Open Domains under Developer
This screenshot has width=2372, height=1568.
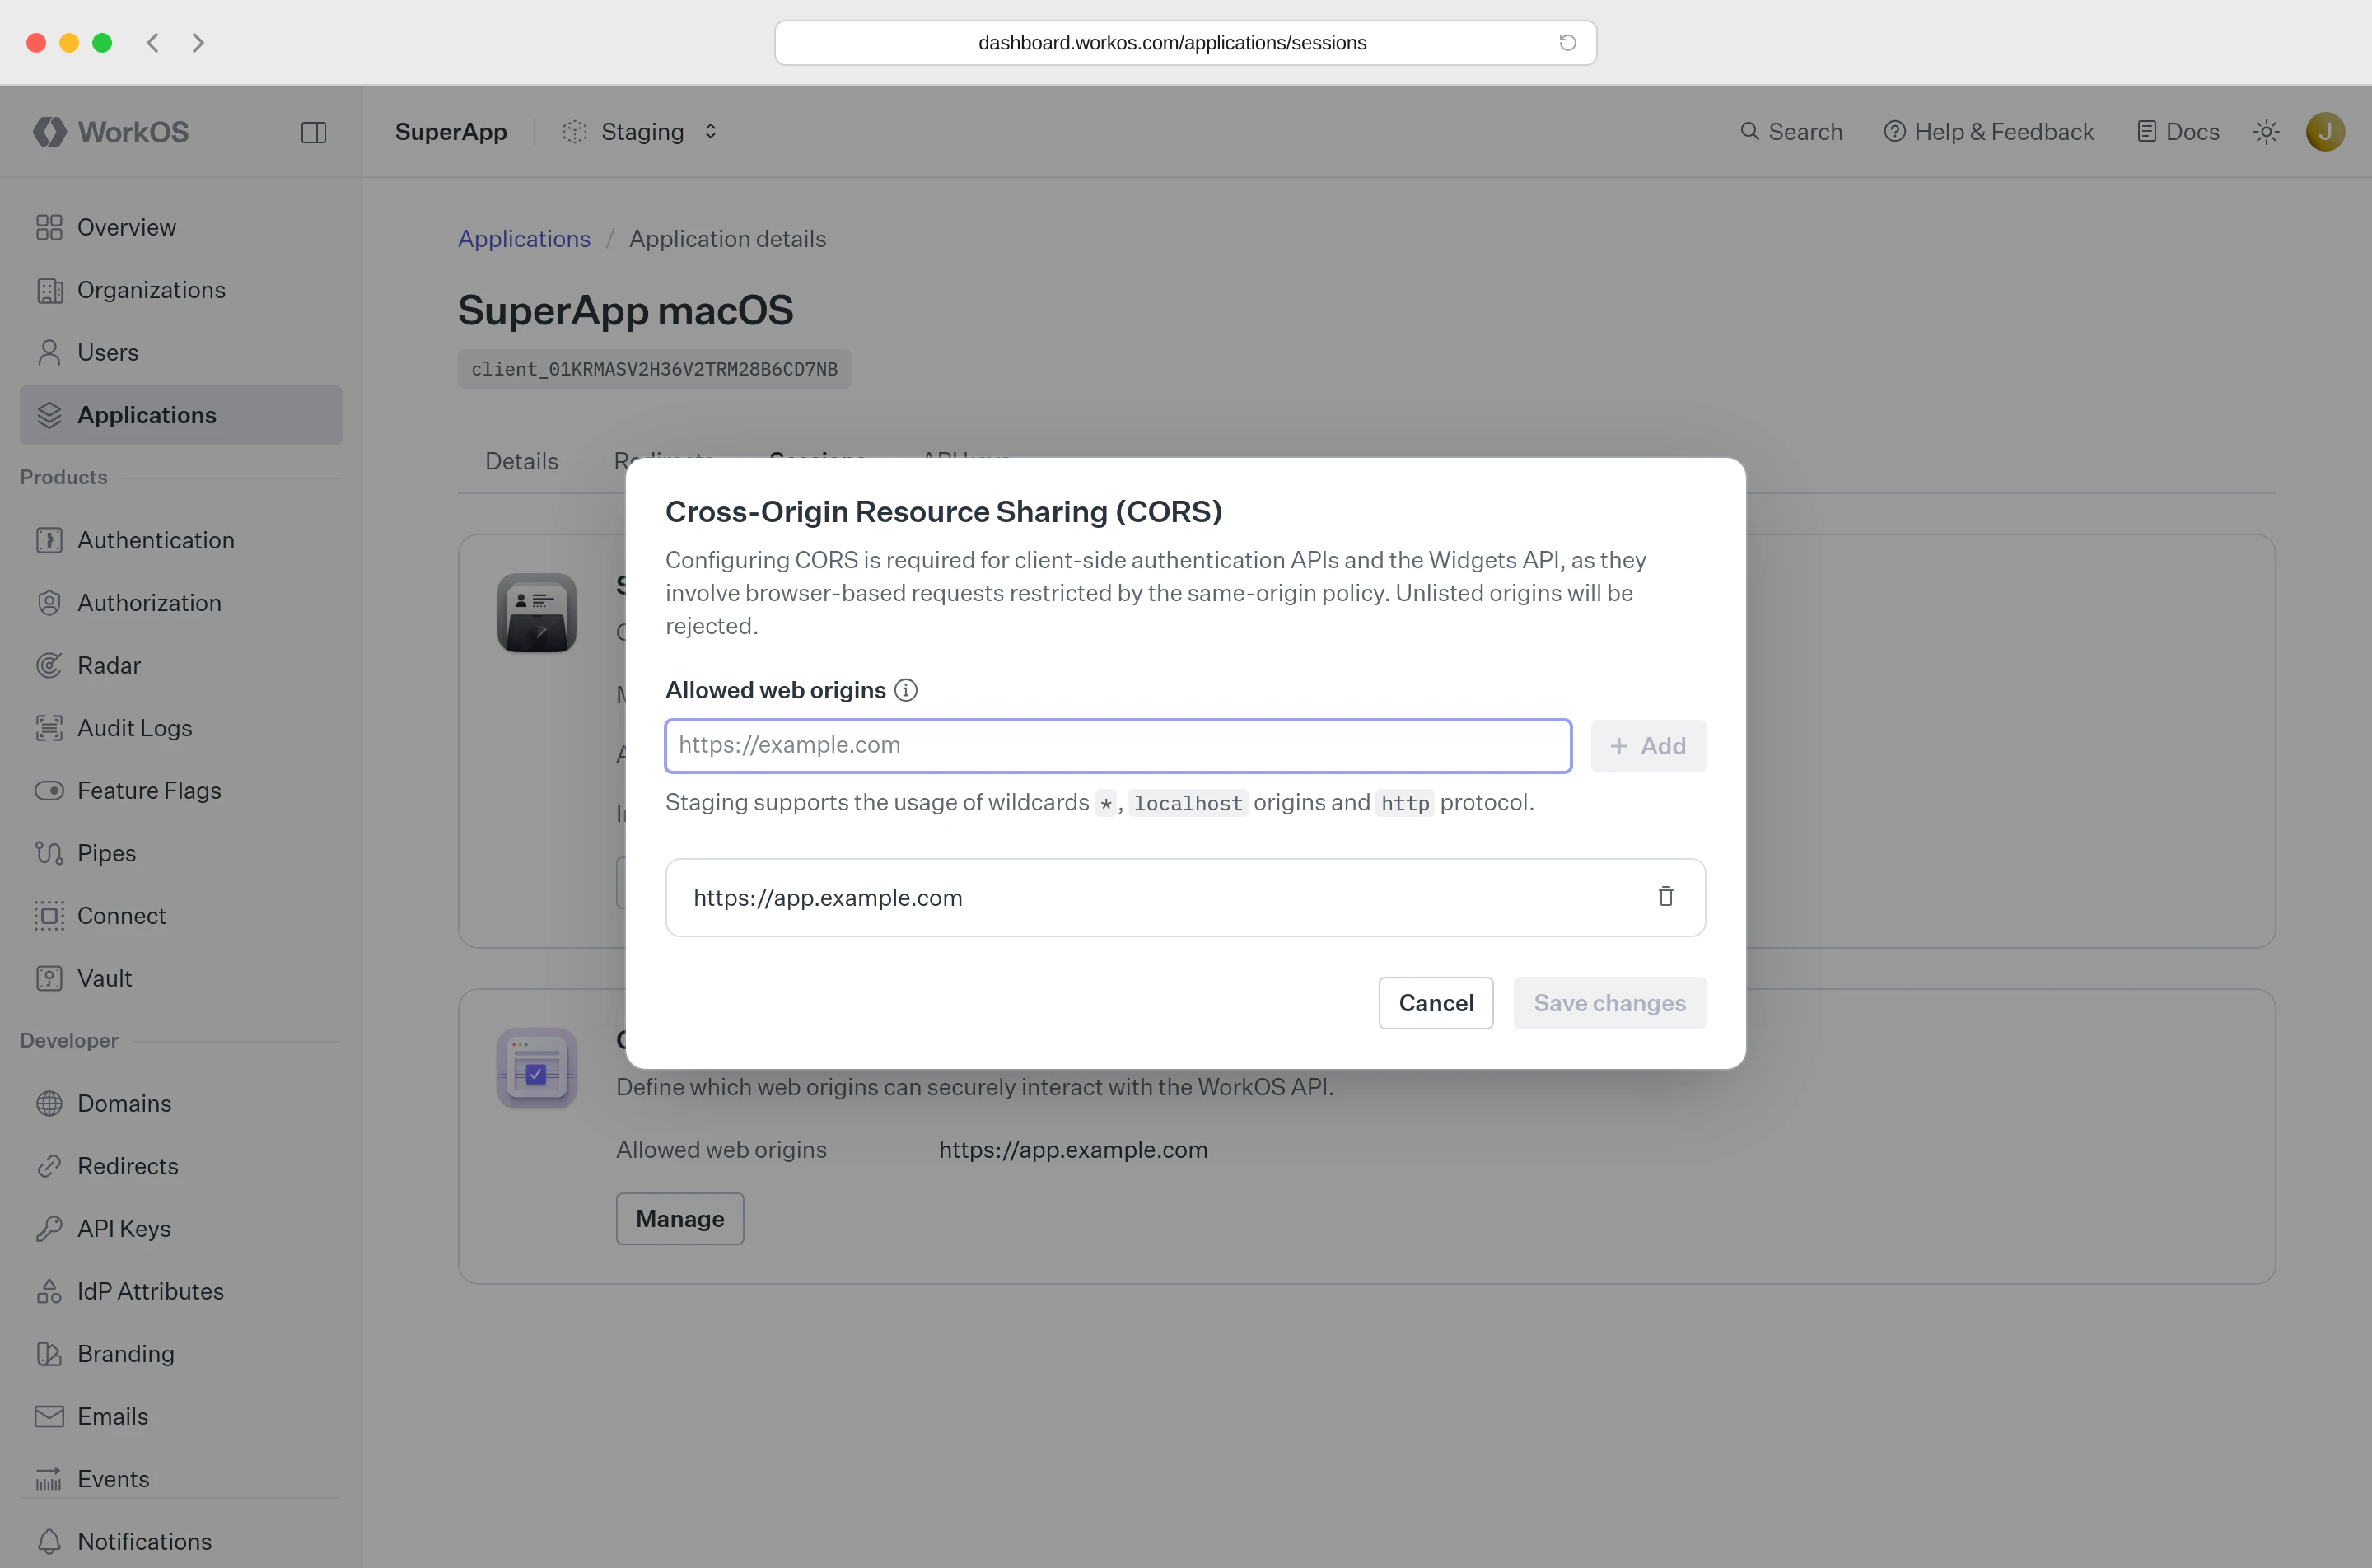tap(181, 1103)
